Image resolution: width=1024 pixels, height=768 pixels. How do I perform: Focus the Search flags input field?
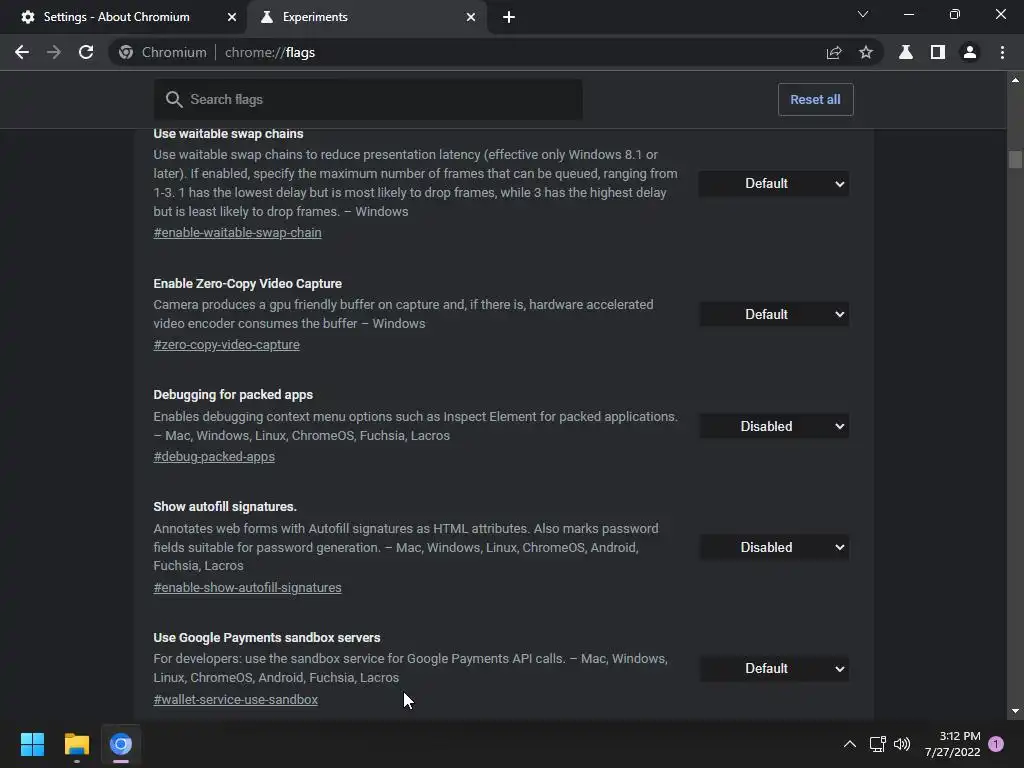368,99
